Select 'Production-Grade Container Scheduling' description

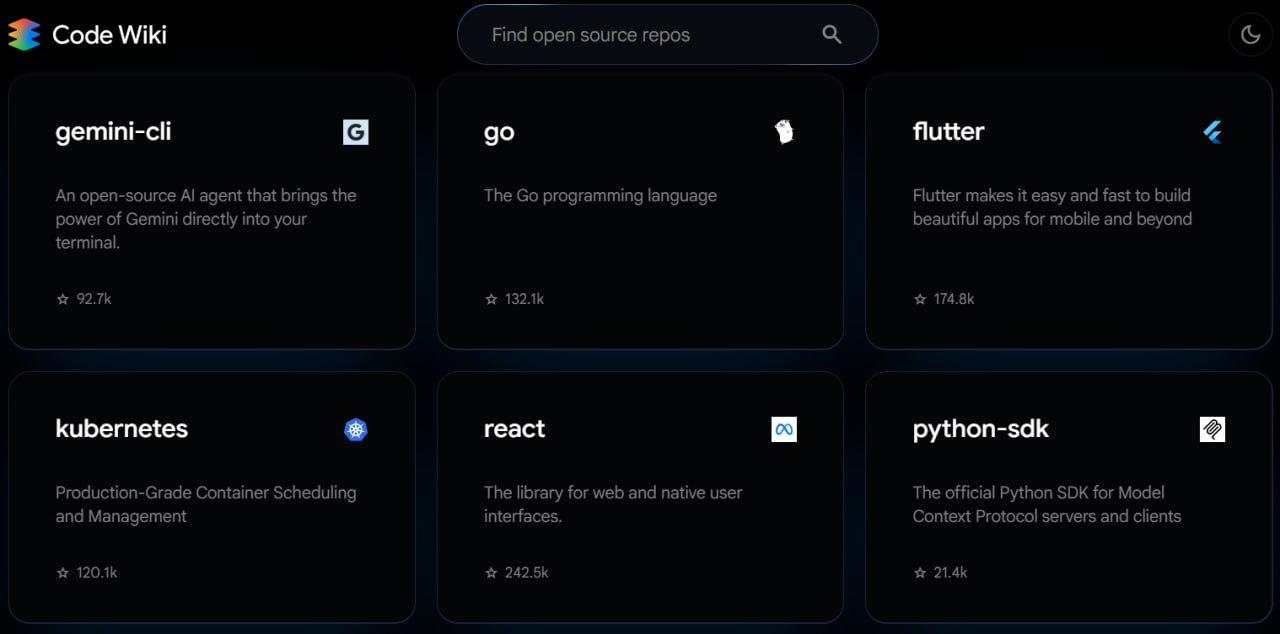click(x=206, y=504)
